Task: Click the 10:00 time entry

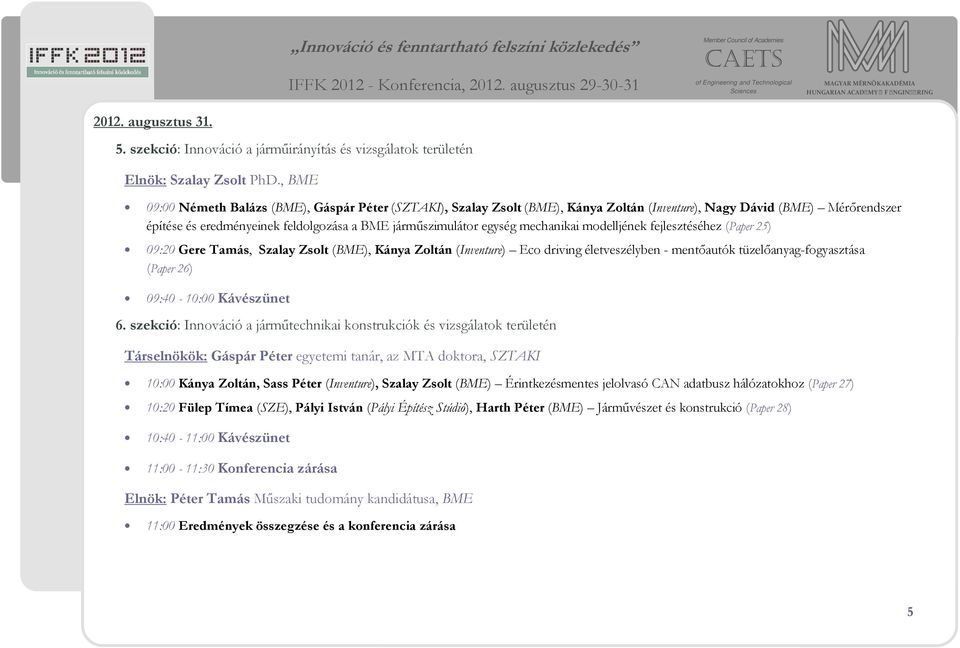Action: (x=160, y=383)
